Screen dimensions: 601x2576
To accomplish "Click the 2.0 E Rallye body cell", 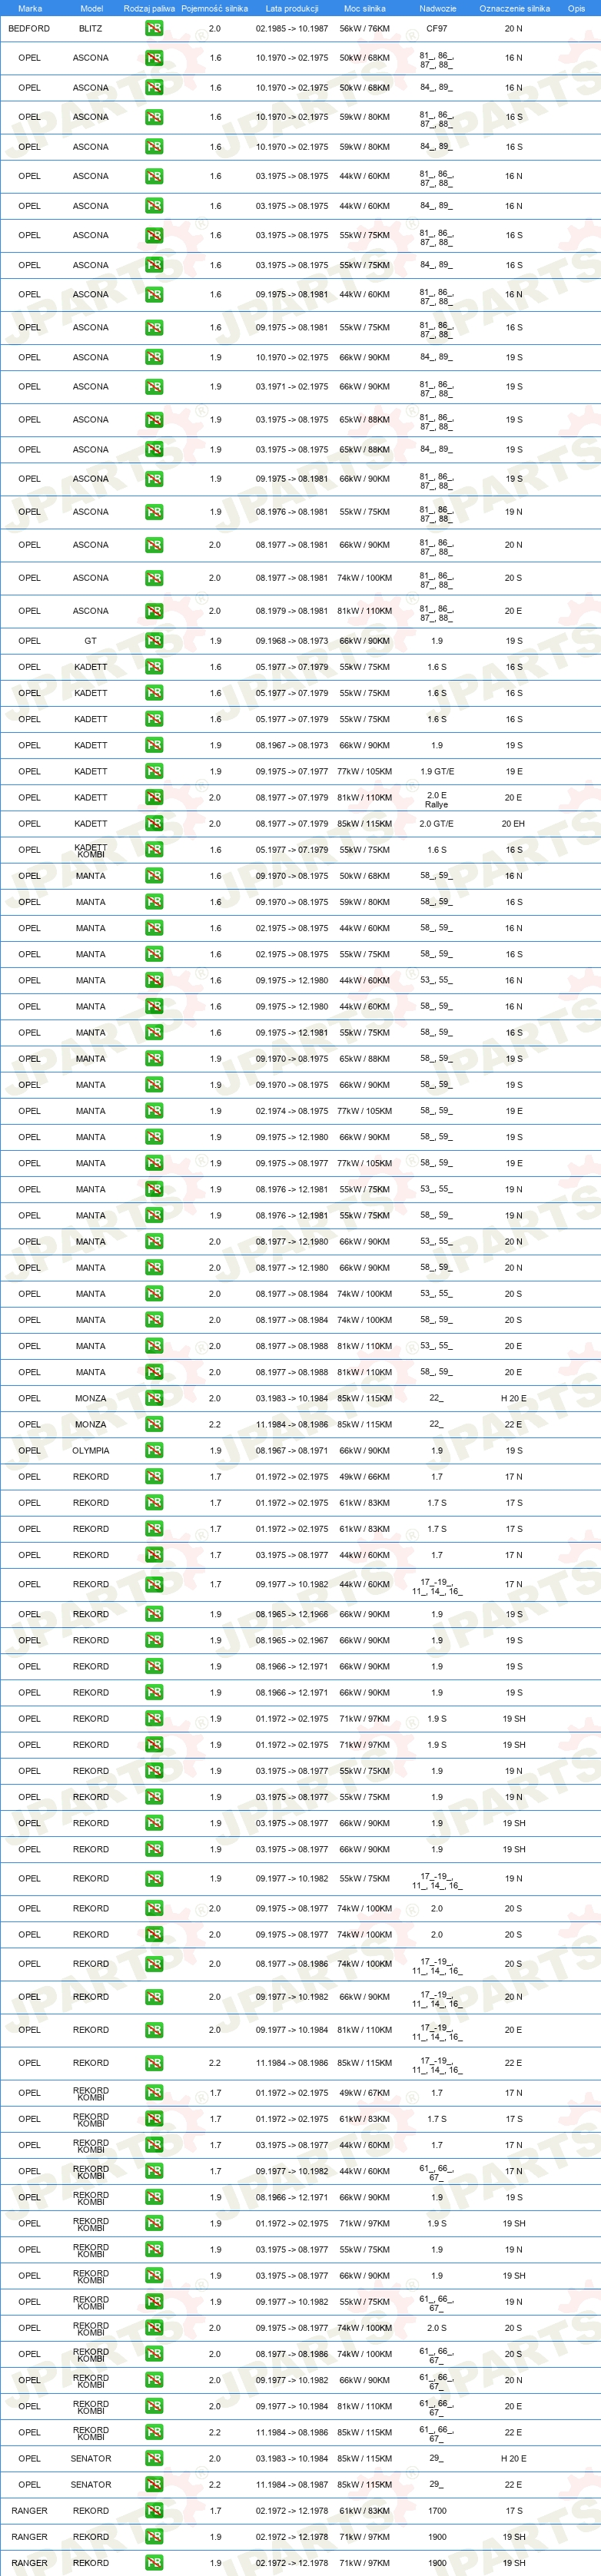I will tap(437, 799).
